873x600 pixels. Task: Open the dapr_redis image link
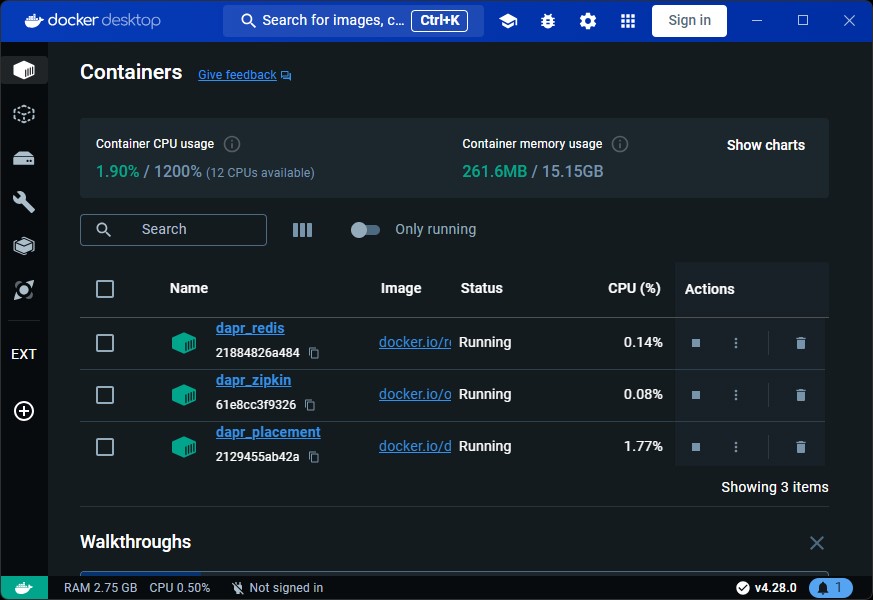(x=415, y=342)
